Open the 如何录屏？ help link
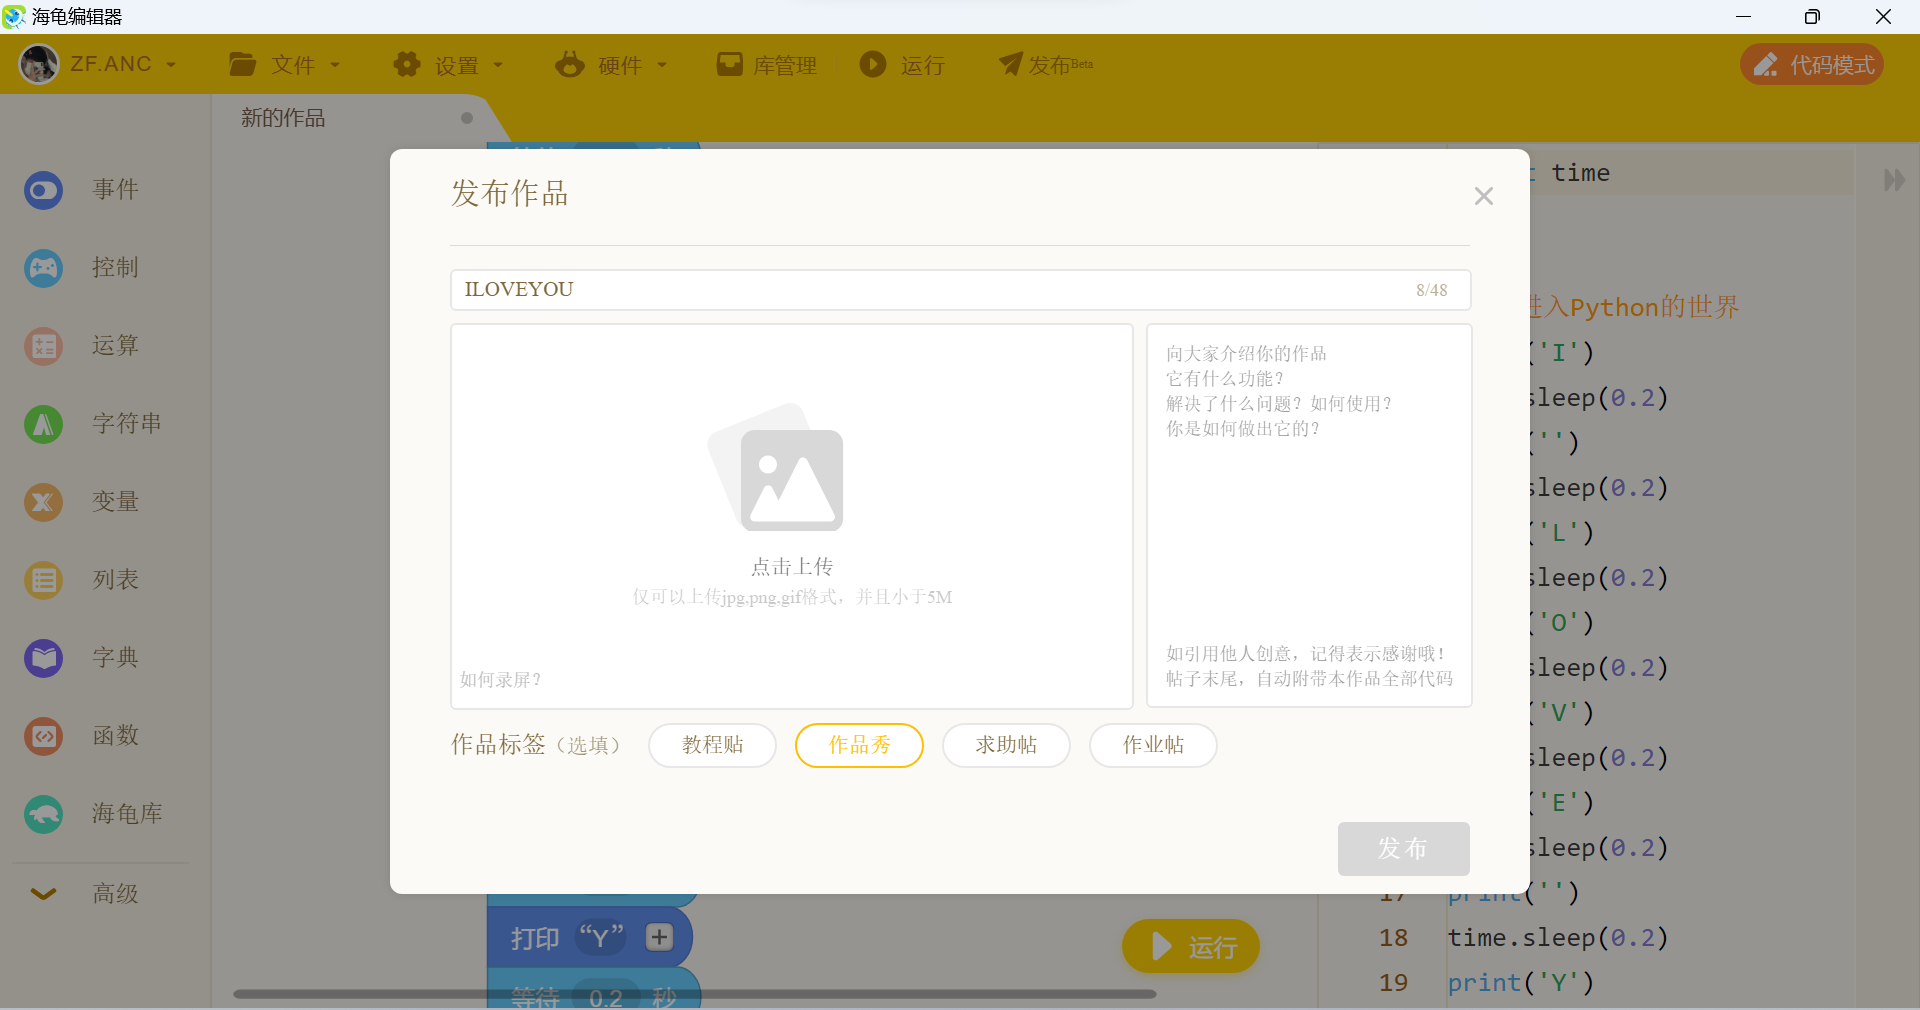The height and width of the screenshot is (1010, 1920). (x=500, y=680)
